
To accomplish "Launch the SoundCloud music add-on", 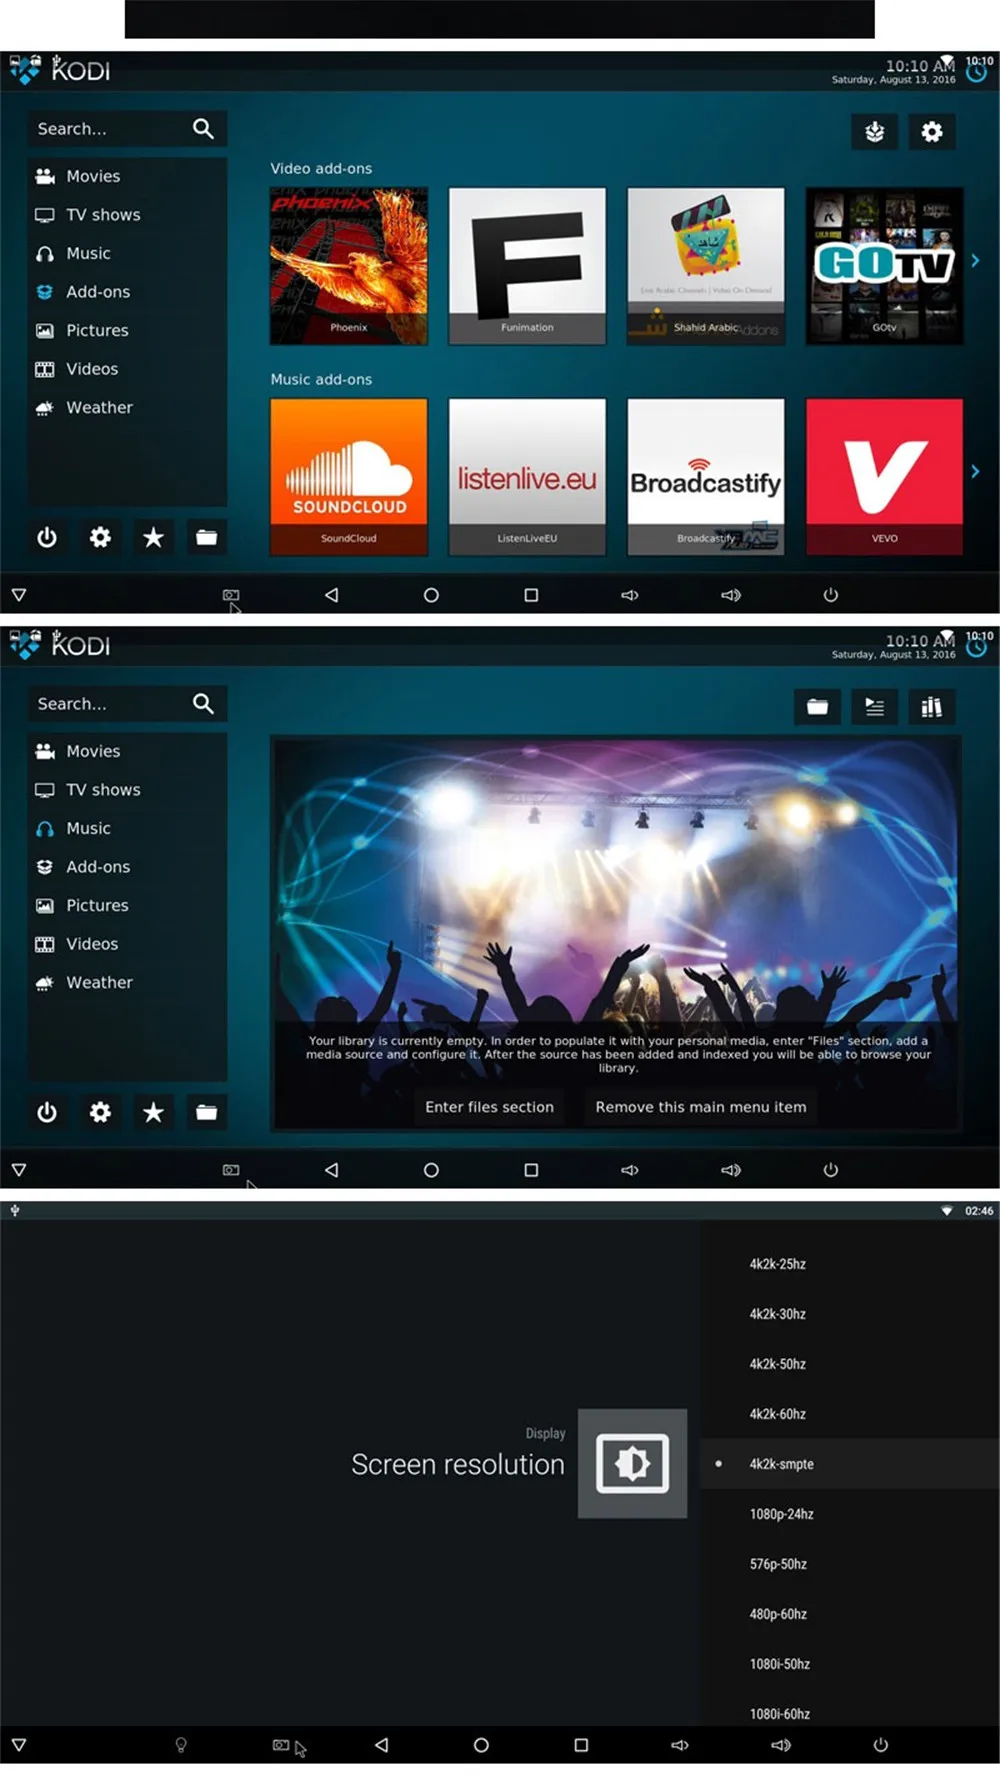I will coord(349,477).
